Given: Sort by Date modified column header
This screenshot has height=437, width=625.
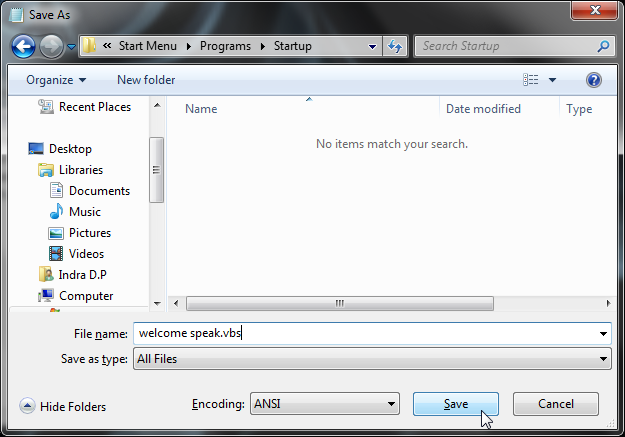Looking at the screenshot, I should (483, 109).
